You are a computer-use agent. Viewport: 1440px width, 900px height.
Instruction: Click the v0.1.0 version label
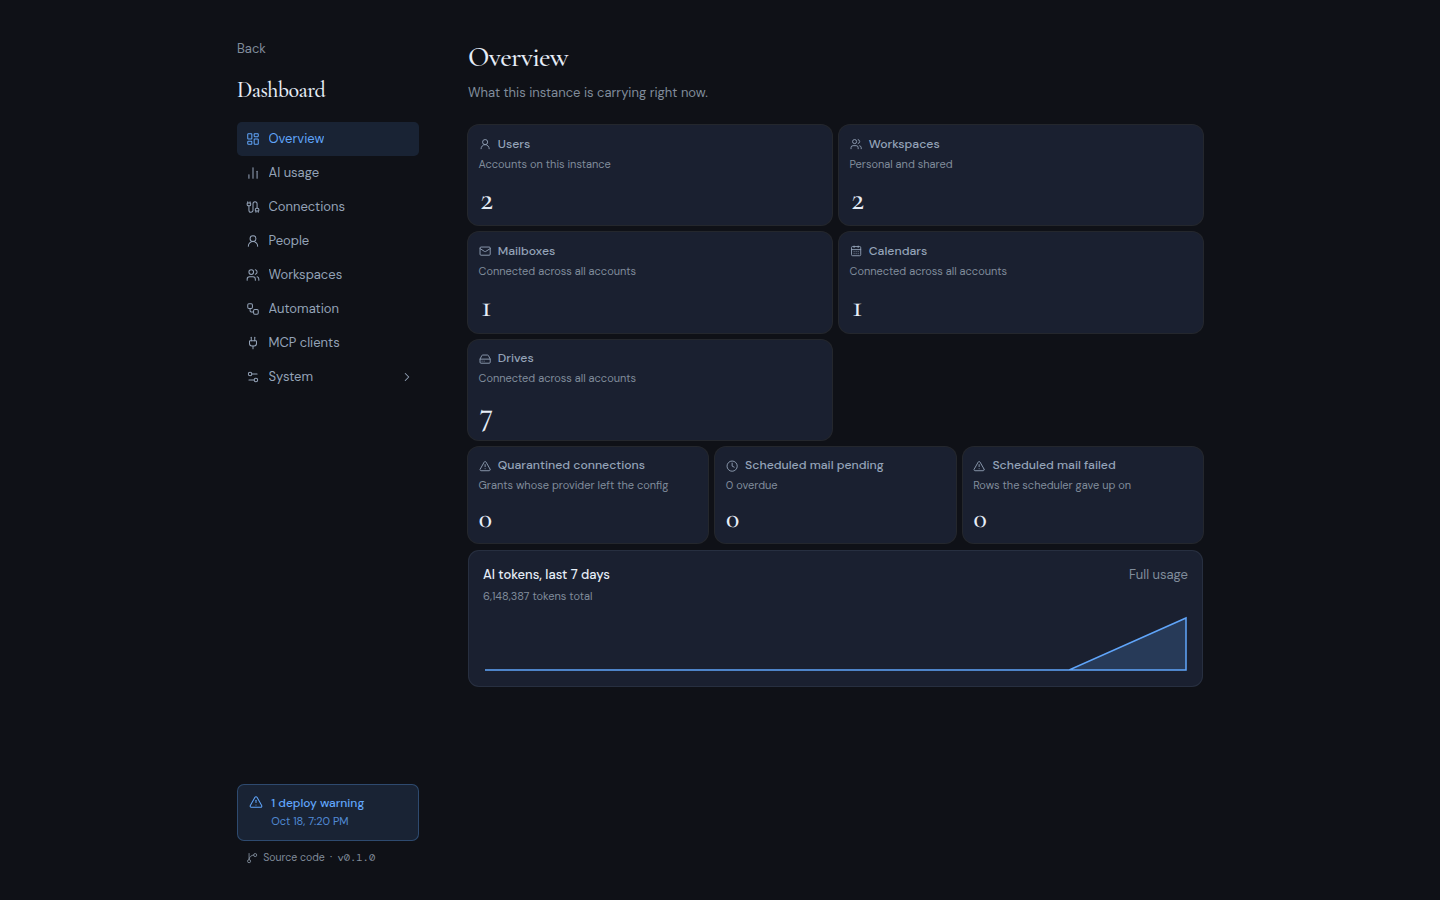(x=356, y=858)
